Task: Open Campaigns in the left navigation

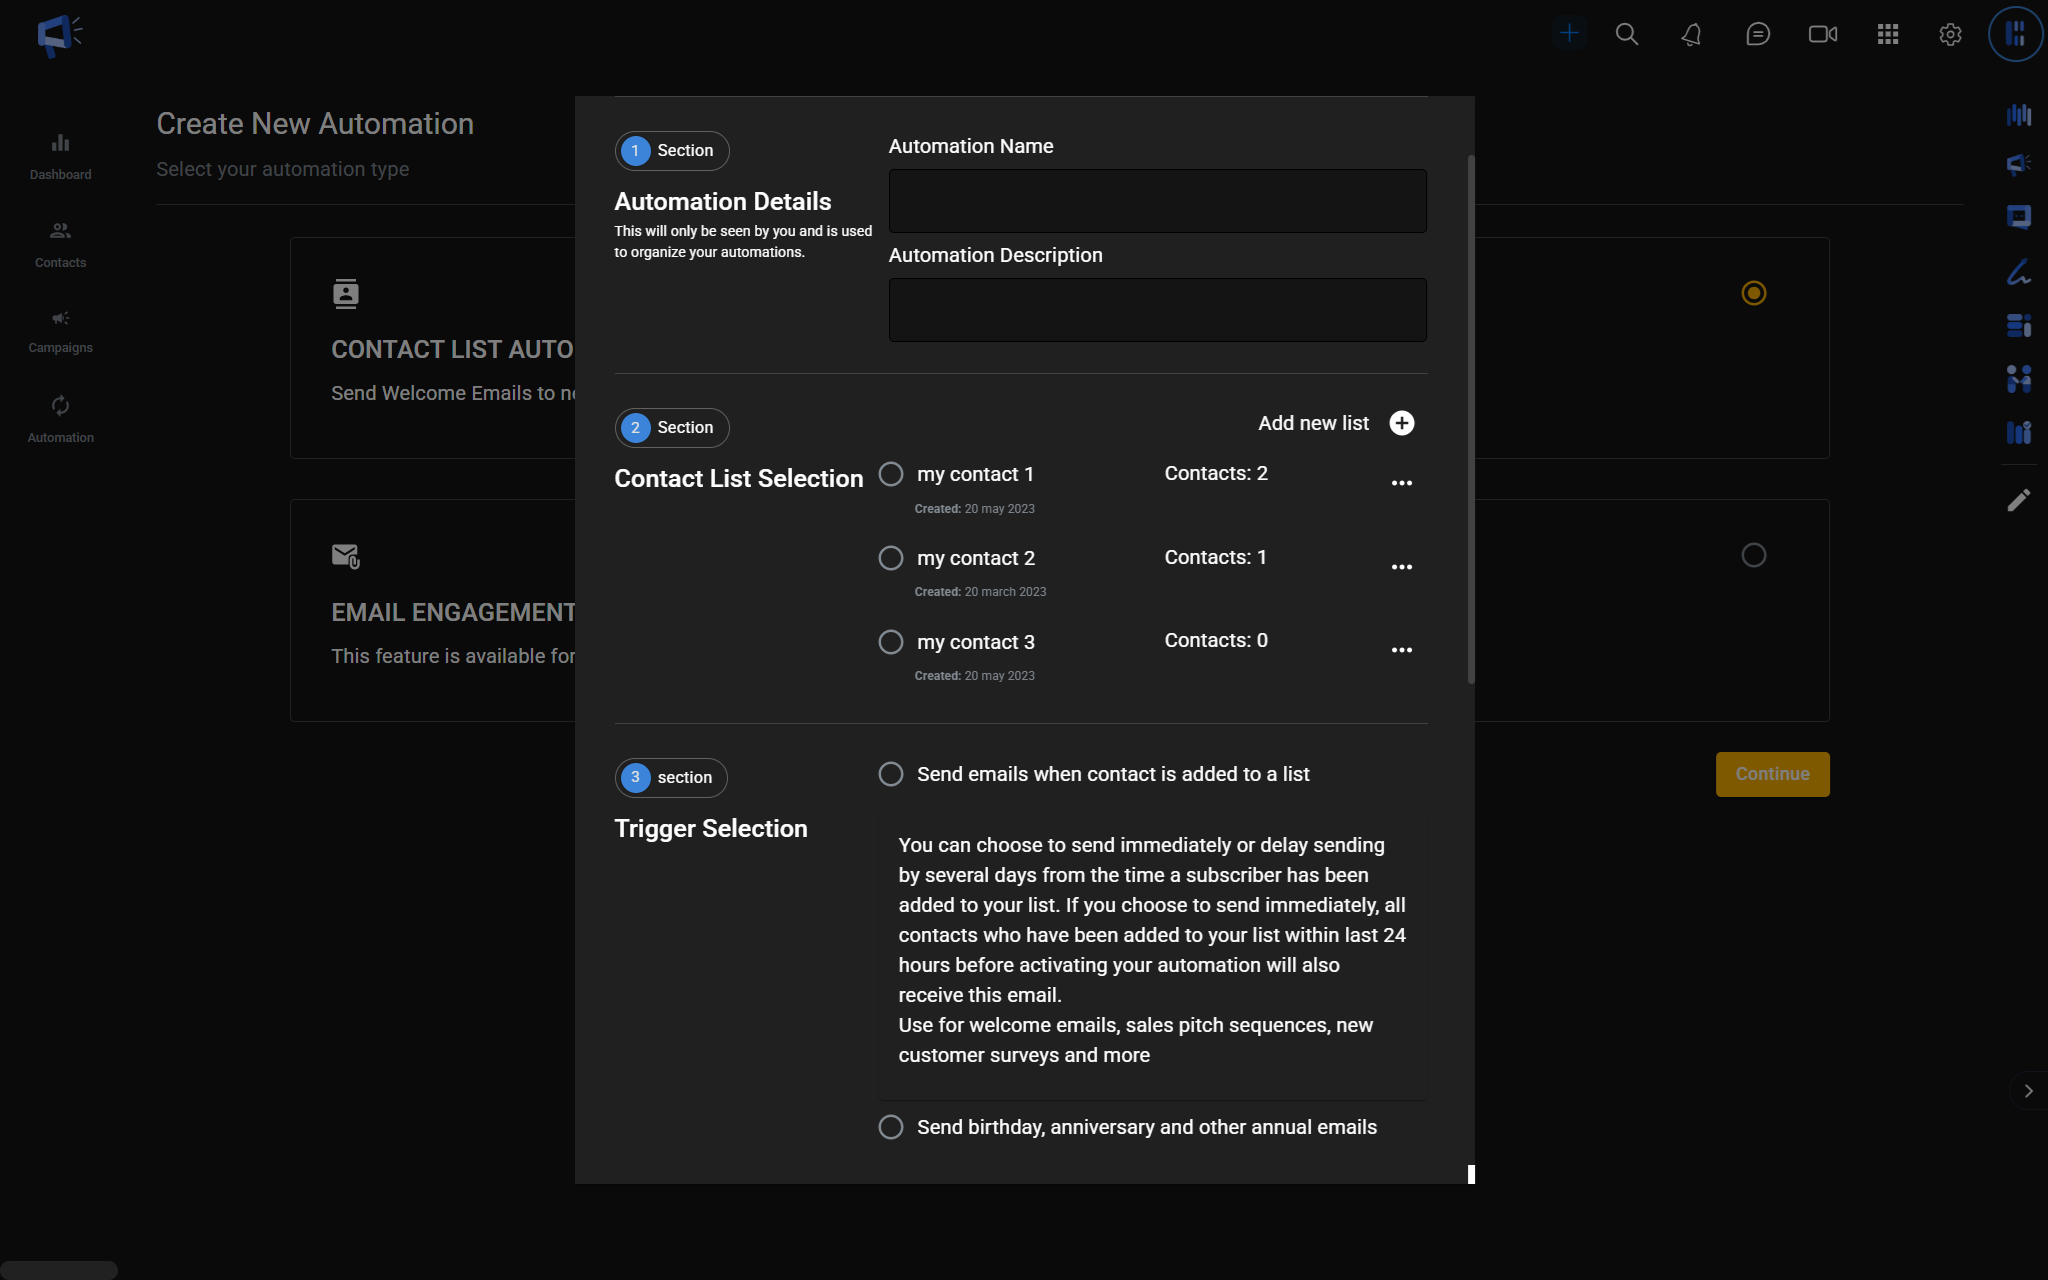Action: click(60, 330)
